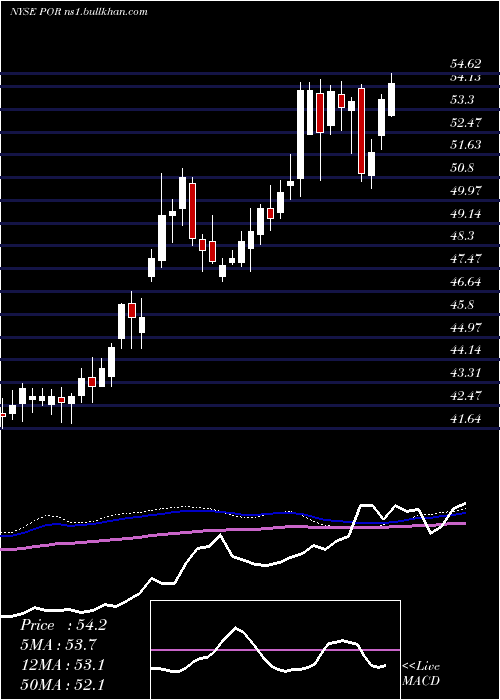Click the Price : 54.2 readout
Screen dimensions: 500x700
(63, 625)
